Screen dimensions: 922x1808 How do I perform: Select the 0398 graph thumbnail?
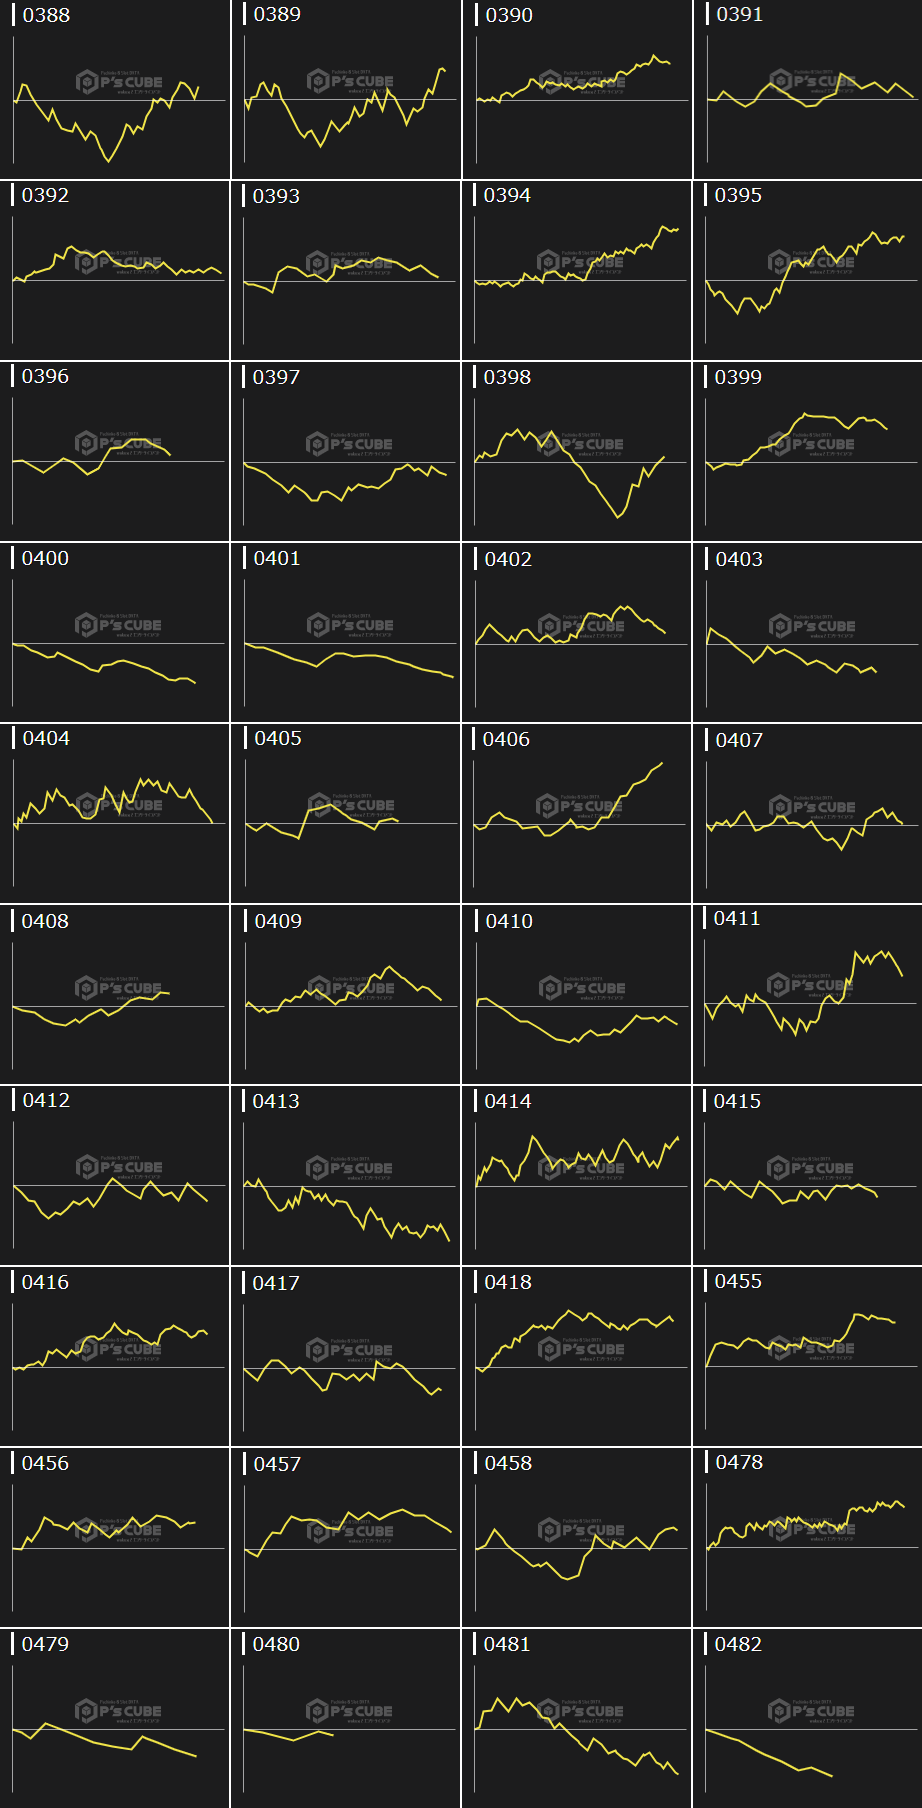point(576,452)
